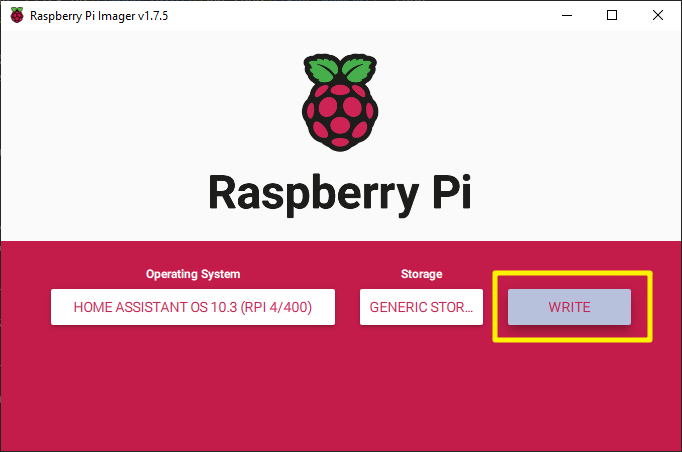Click the "Operating System" label
Screen dimensions: 682x452
(193, 274)
